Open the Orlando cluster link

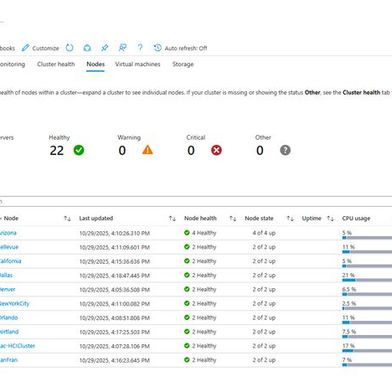point(9,317)
